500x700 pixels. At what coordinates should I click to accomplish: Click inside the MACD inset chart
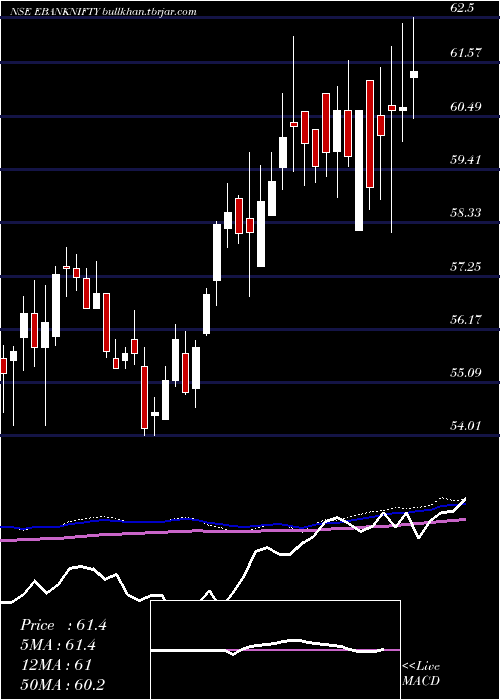pyautogui.click(x=275, y=650)
